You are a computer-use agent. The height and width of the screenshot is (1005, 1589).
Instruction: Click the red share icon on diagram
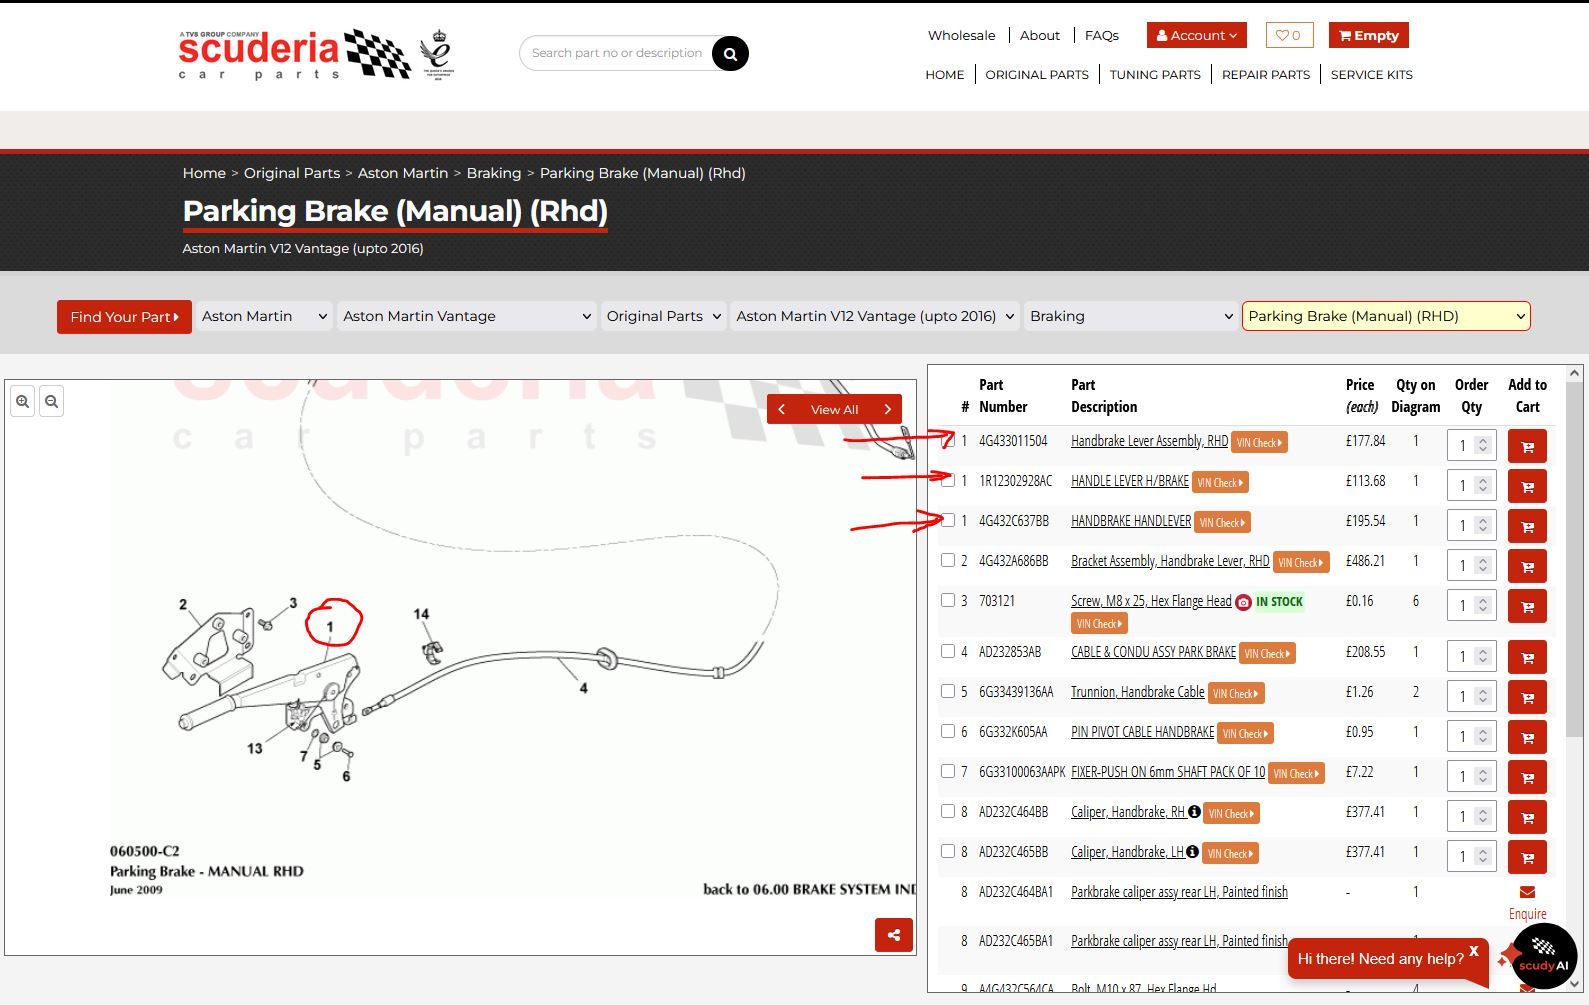[x=893, y=935]
